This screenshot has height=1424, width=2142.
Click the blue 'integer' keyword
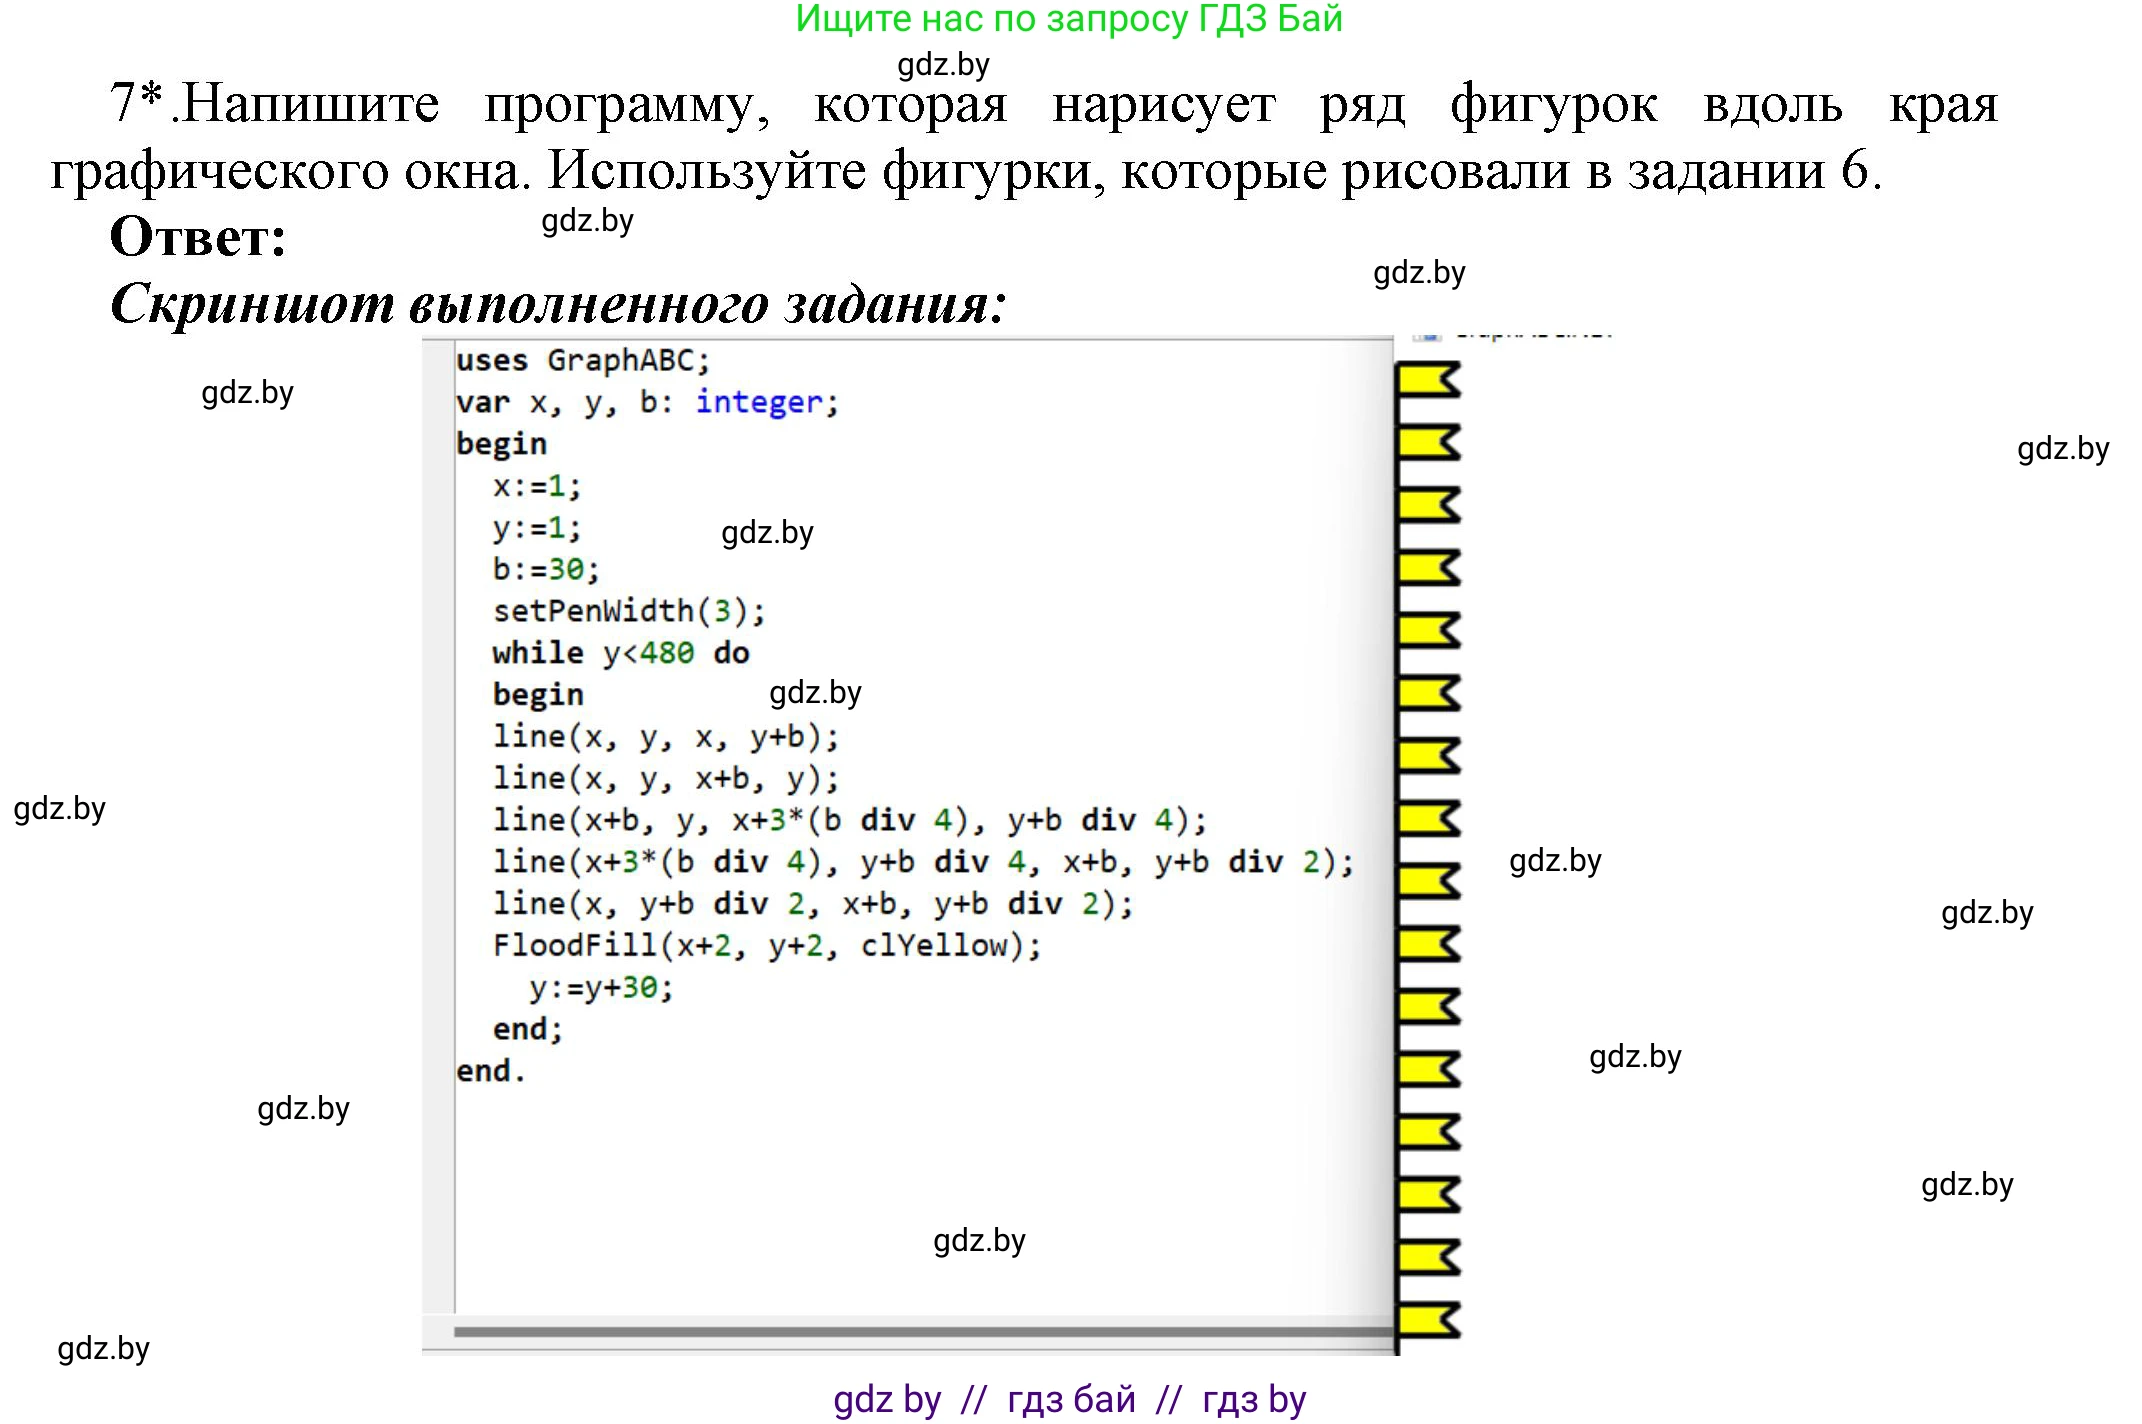tap(759, 402)
